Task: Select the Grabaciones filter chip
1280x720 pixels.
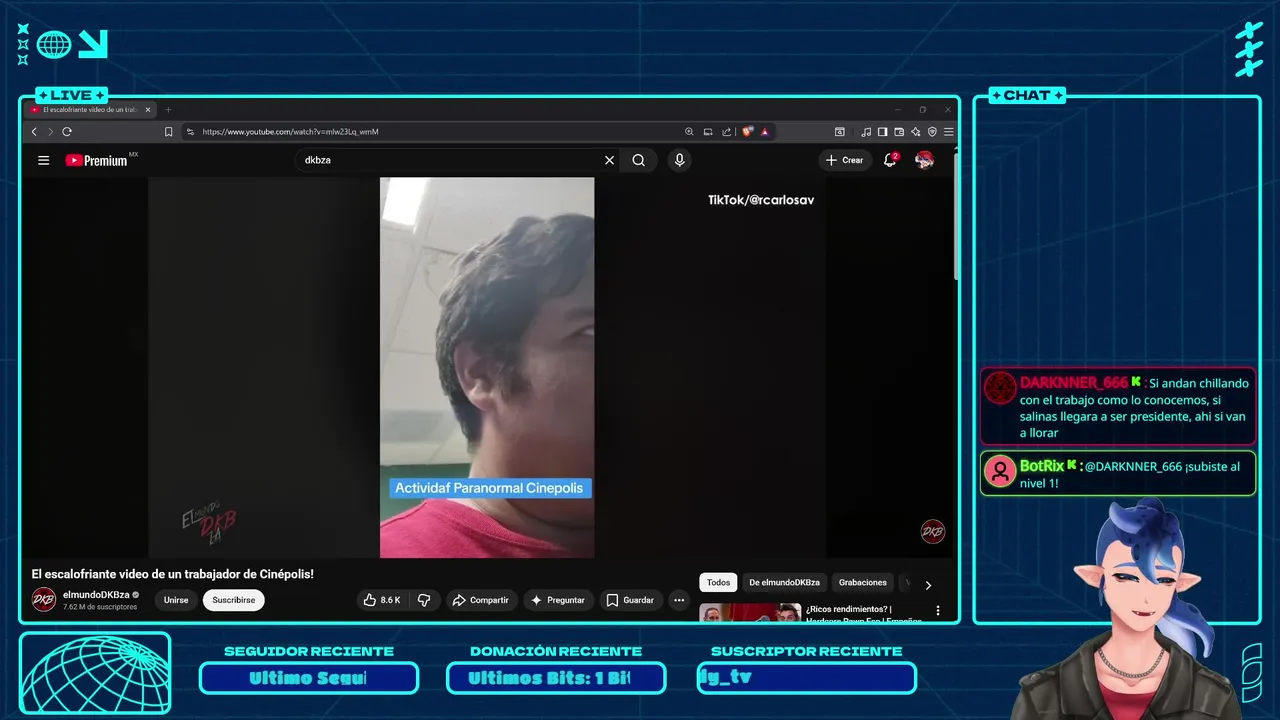Action: pos(863,582)
